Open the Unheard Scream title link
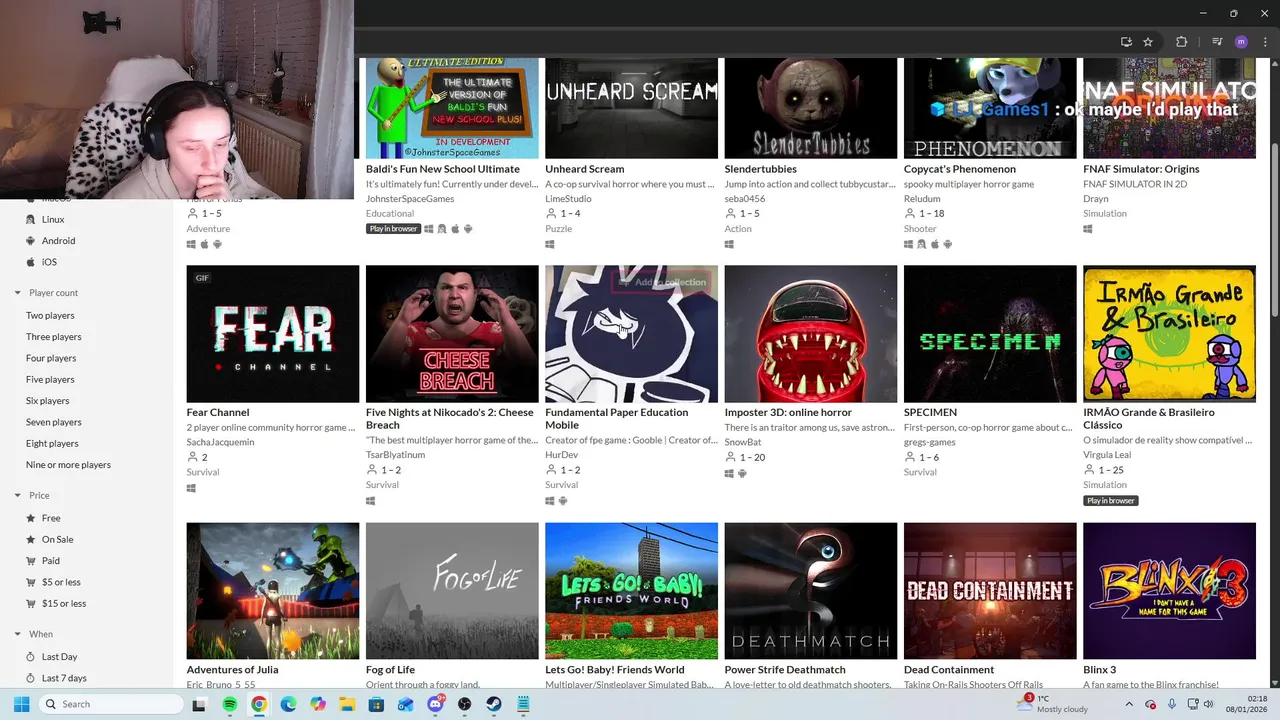Screen dimensions: 1280x720 pos(584,169)
